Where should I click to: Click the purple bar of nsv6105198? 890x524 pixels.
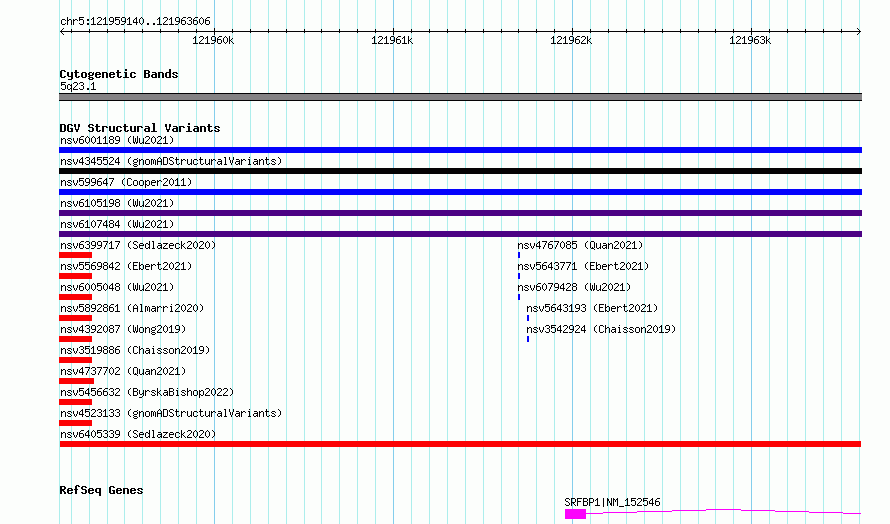tap(460, 213)
